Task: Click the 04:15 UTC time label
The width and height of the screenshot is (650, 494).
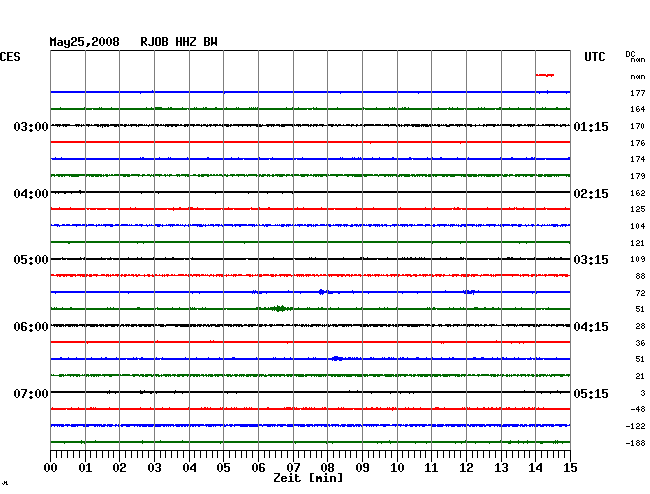Action: 591,327
